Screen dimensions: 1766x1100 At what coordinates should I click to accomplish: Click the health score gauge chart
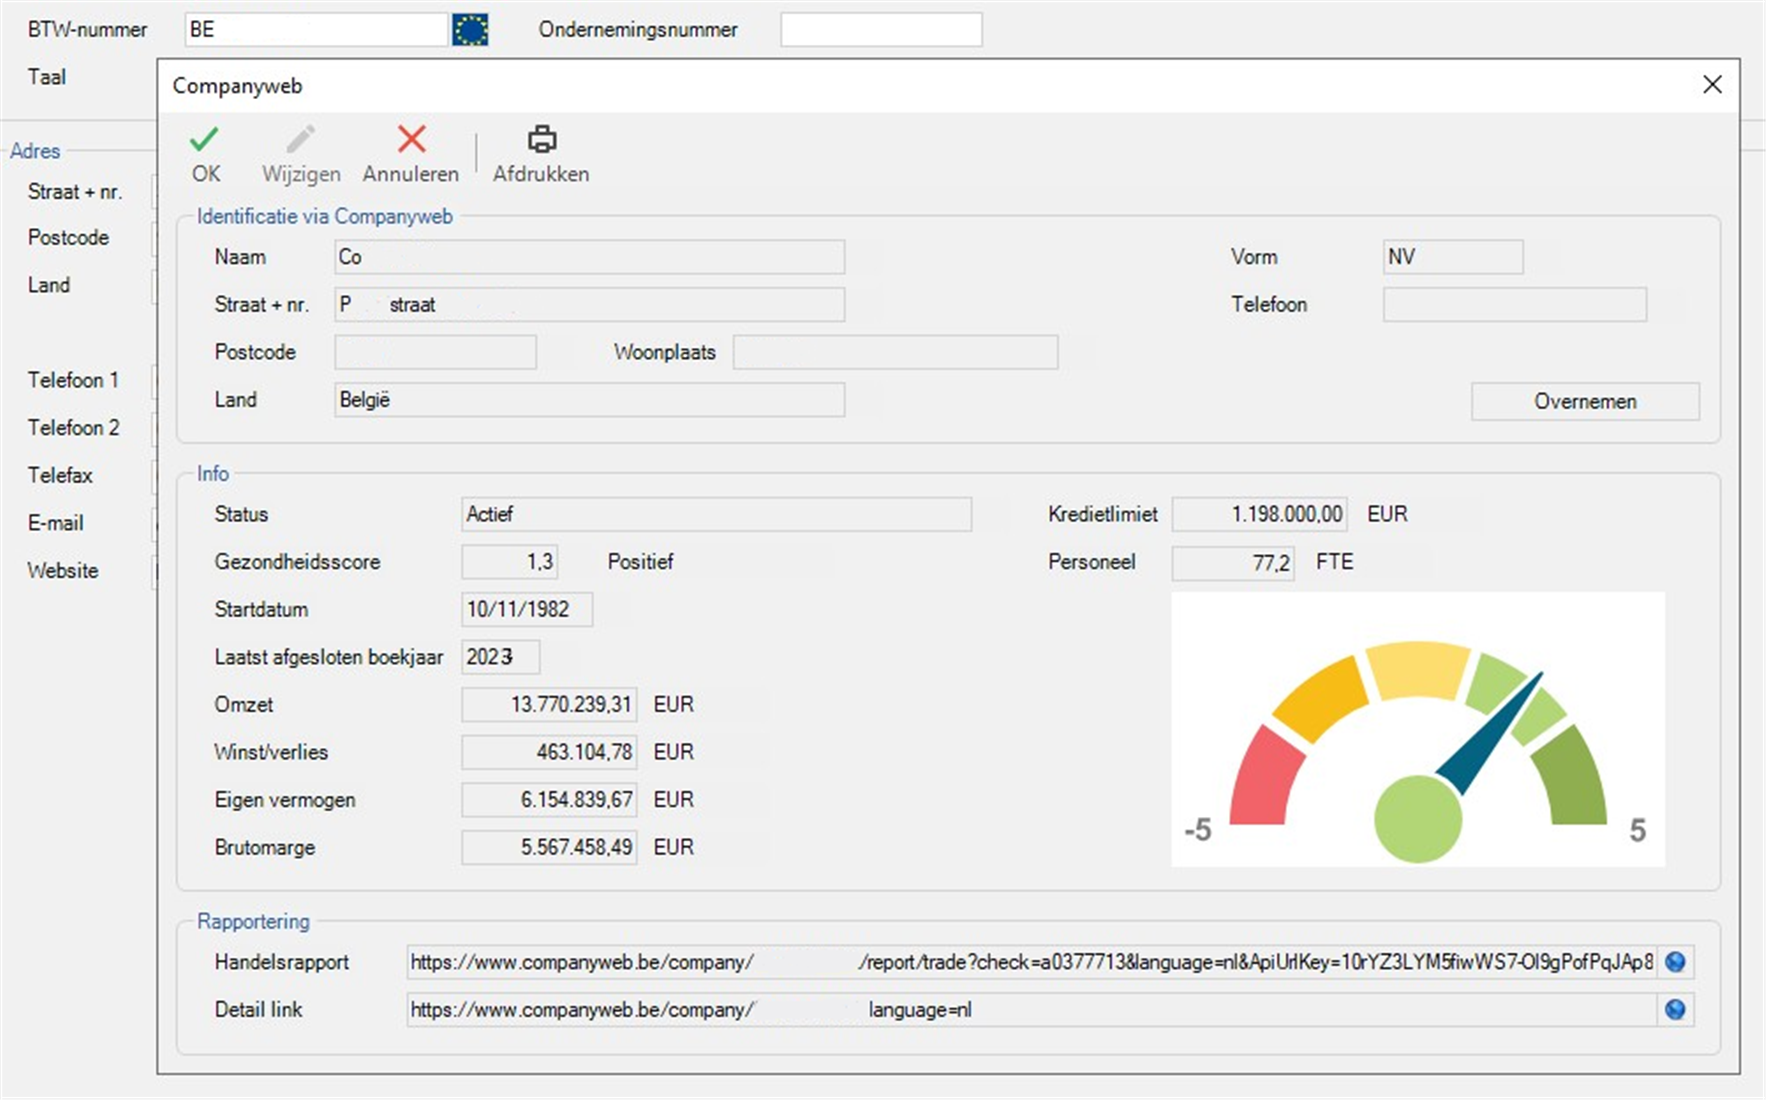1417,729
